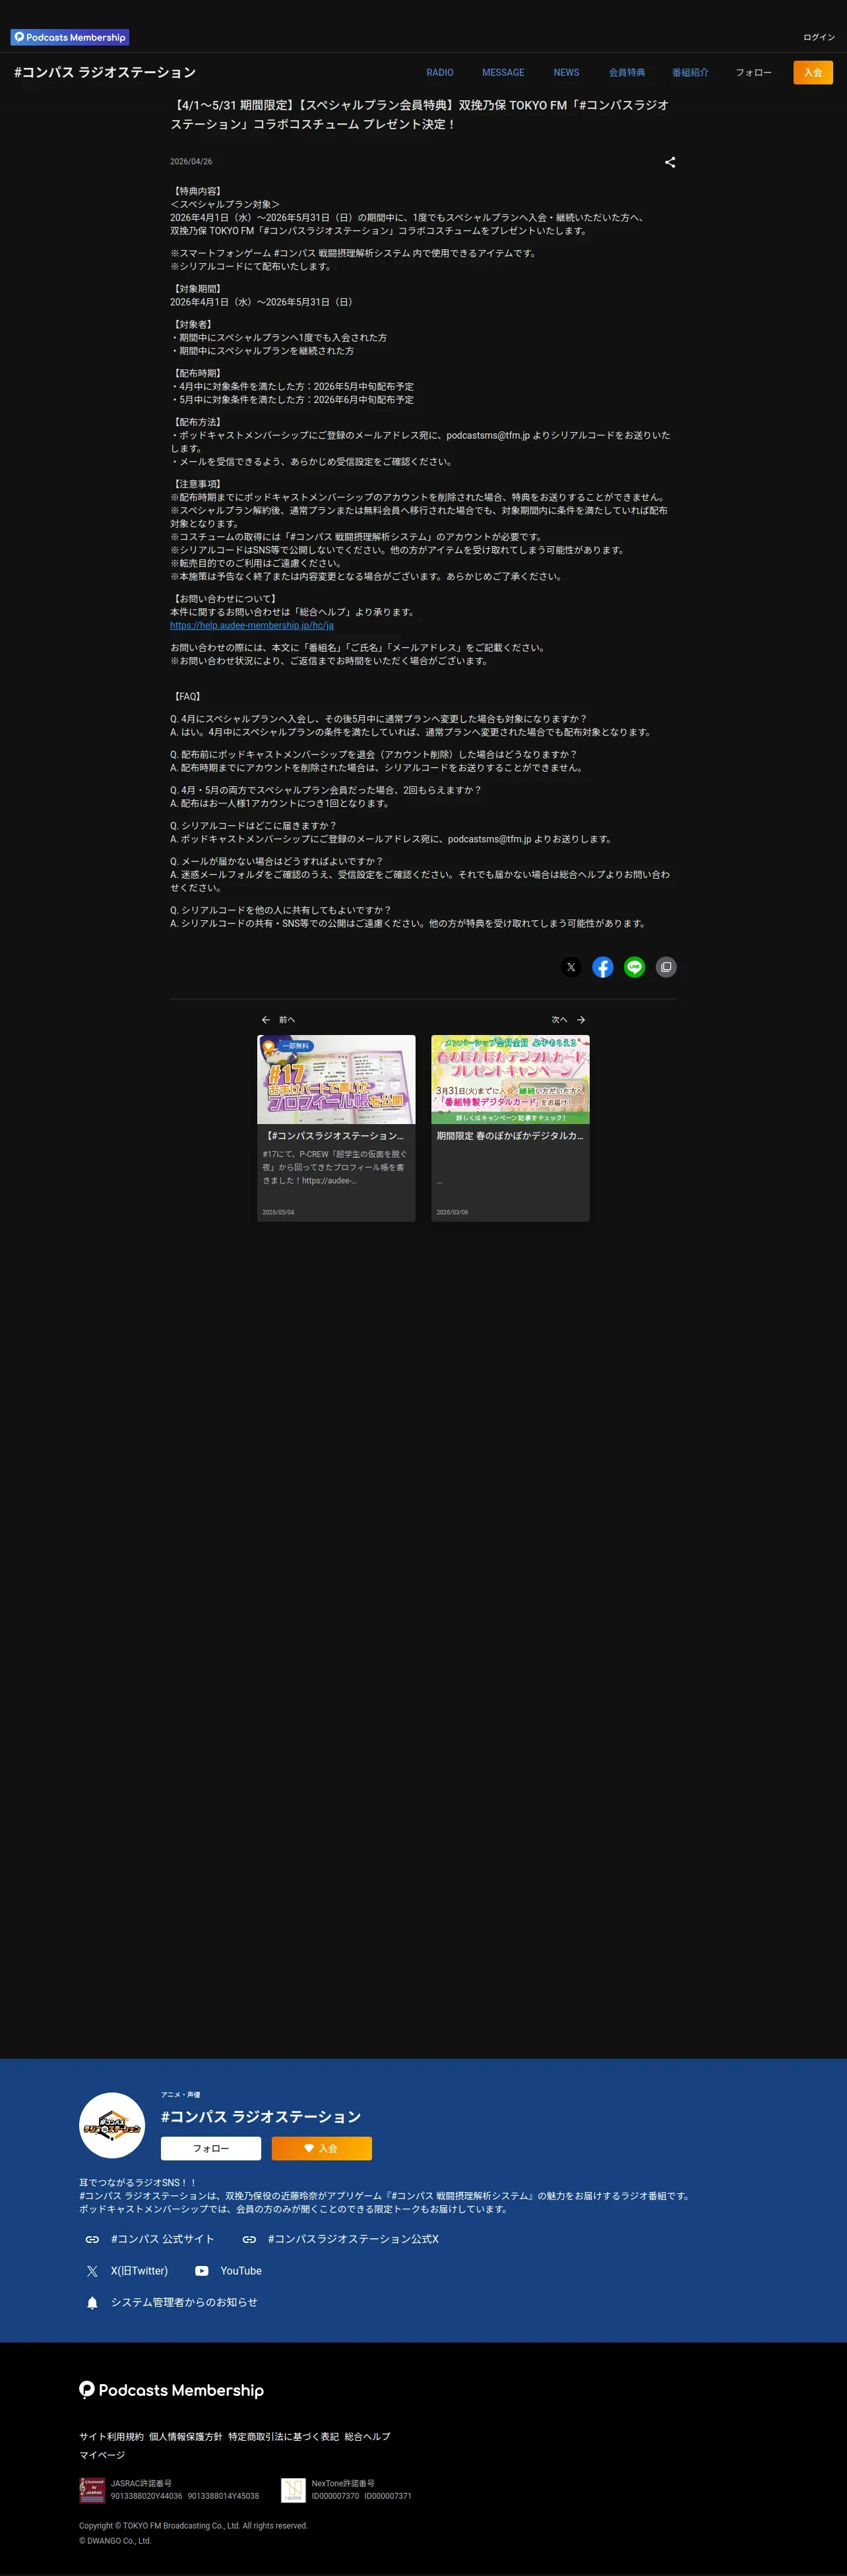This screenshot has width=847, height=2576.
Task: Open the article share icon beside the date
Action: 670,162
